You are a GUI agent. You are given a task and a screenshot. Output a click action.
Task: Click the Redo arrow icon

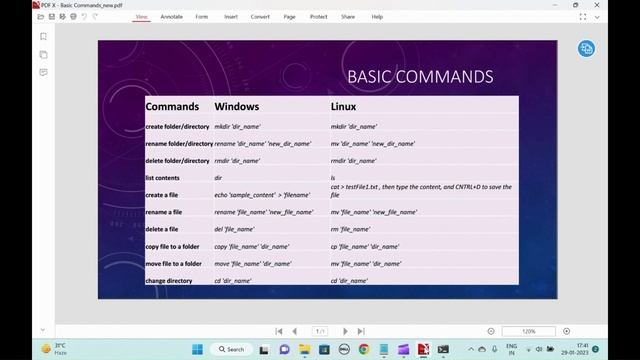95,17
